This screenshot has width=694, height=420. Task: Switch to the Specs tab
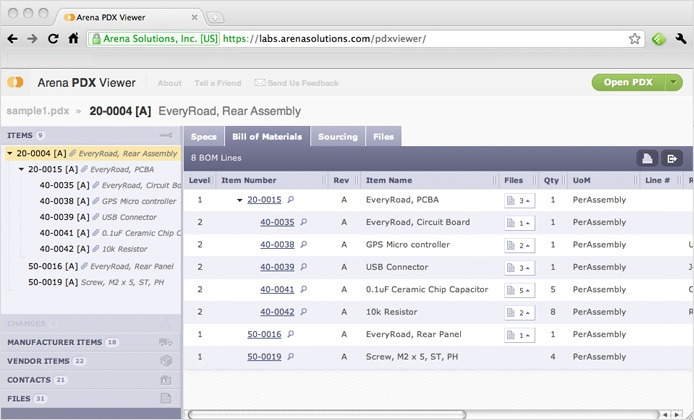[204, 137]
